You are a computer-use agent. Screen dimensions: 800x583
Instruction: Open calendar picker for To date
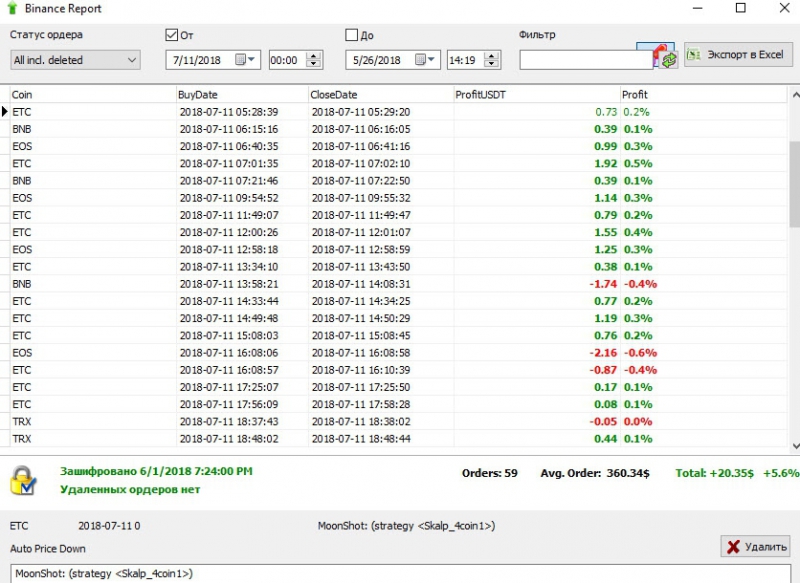pyautogui.click(x=420, y=60)
